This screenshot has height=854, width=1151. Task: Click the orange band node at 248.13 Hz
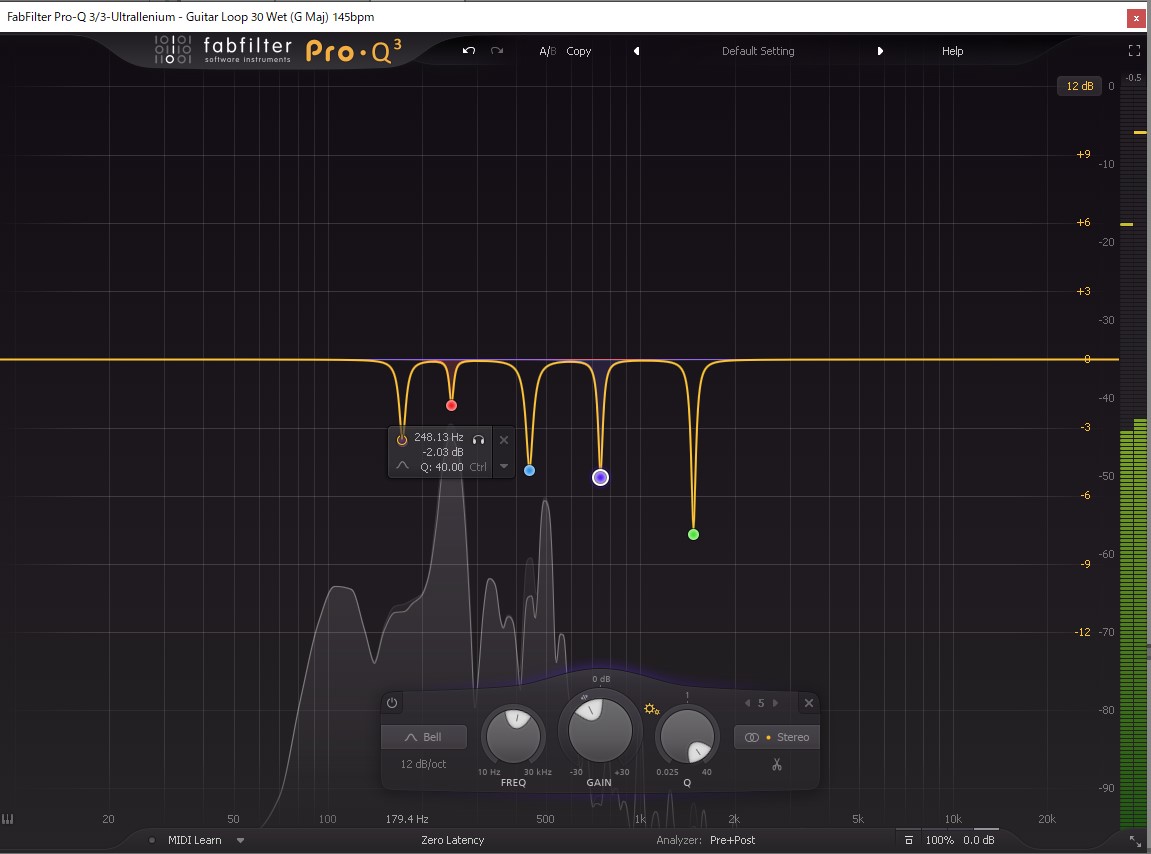(402, 440)
